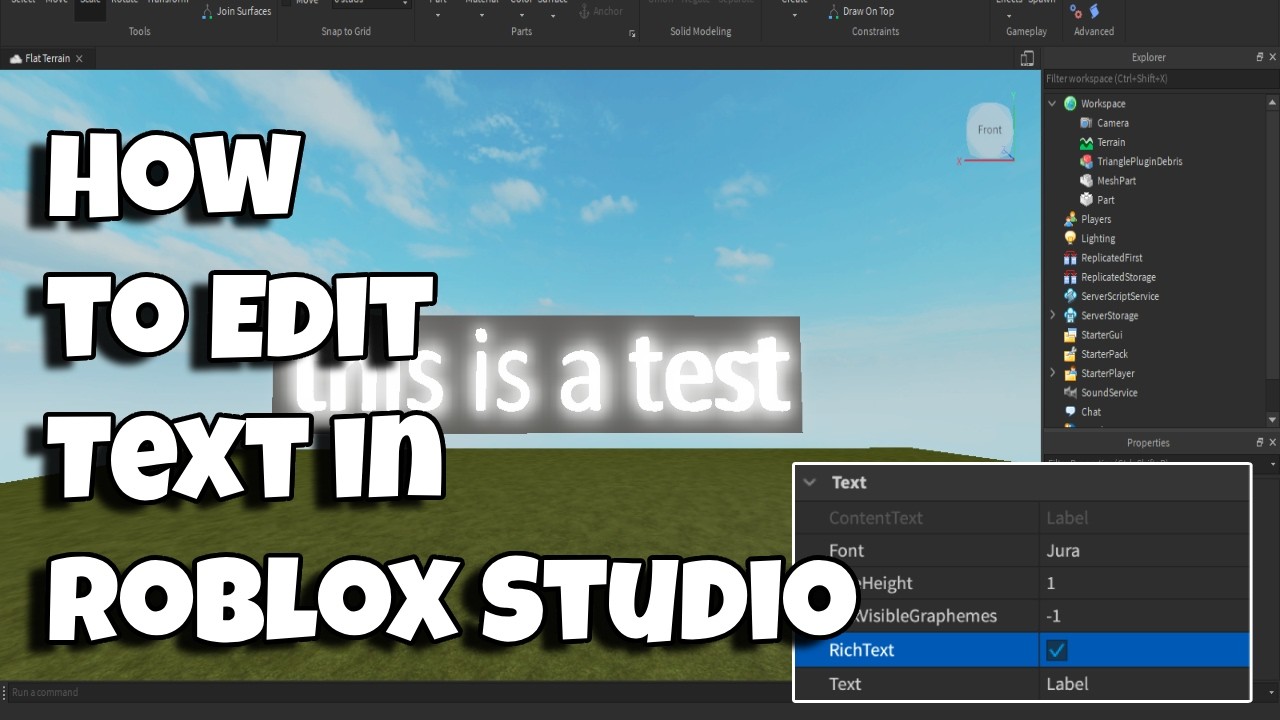Select the StarterGui icon
1280x720 pixels.
pyautogui.click(x=1070, y=335)
